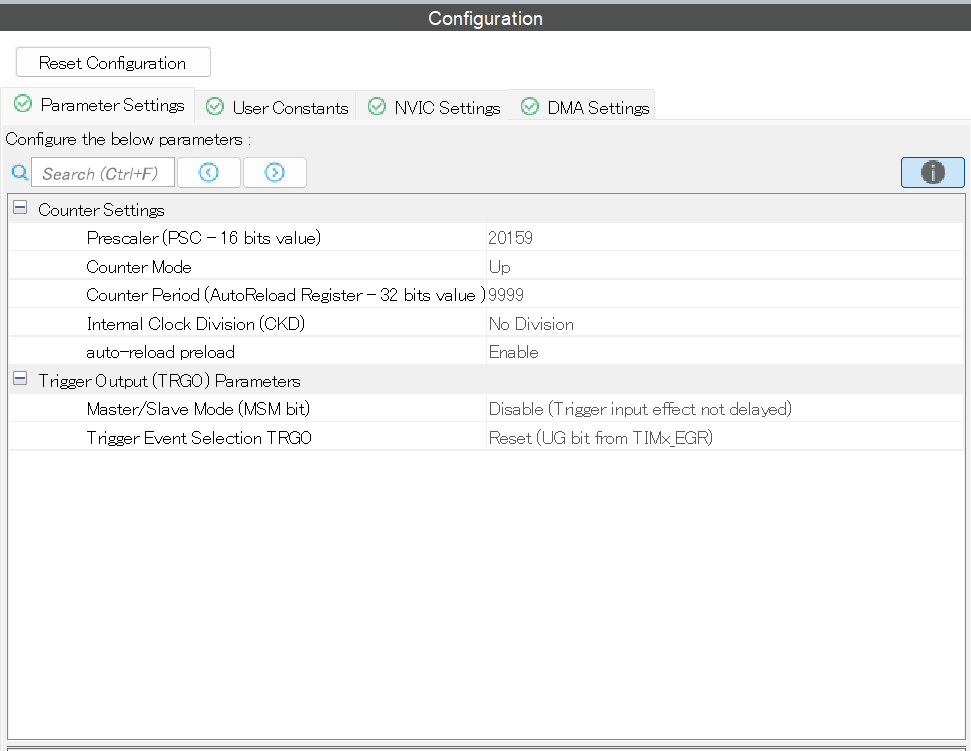The width and height of the screenshot is (971, 751).
Task: Collapse the Counter Settings section
Action: click(x=20, y=209)
